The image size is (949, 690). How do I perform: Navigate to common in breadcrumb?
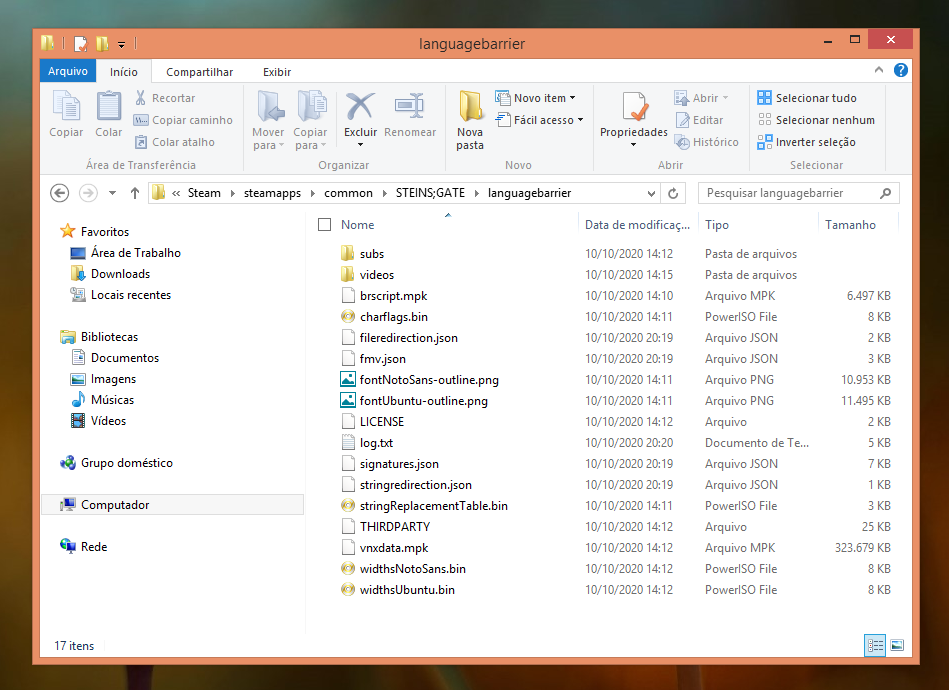click(x=349, y=193)
